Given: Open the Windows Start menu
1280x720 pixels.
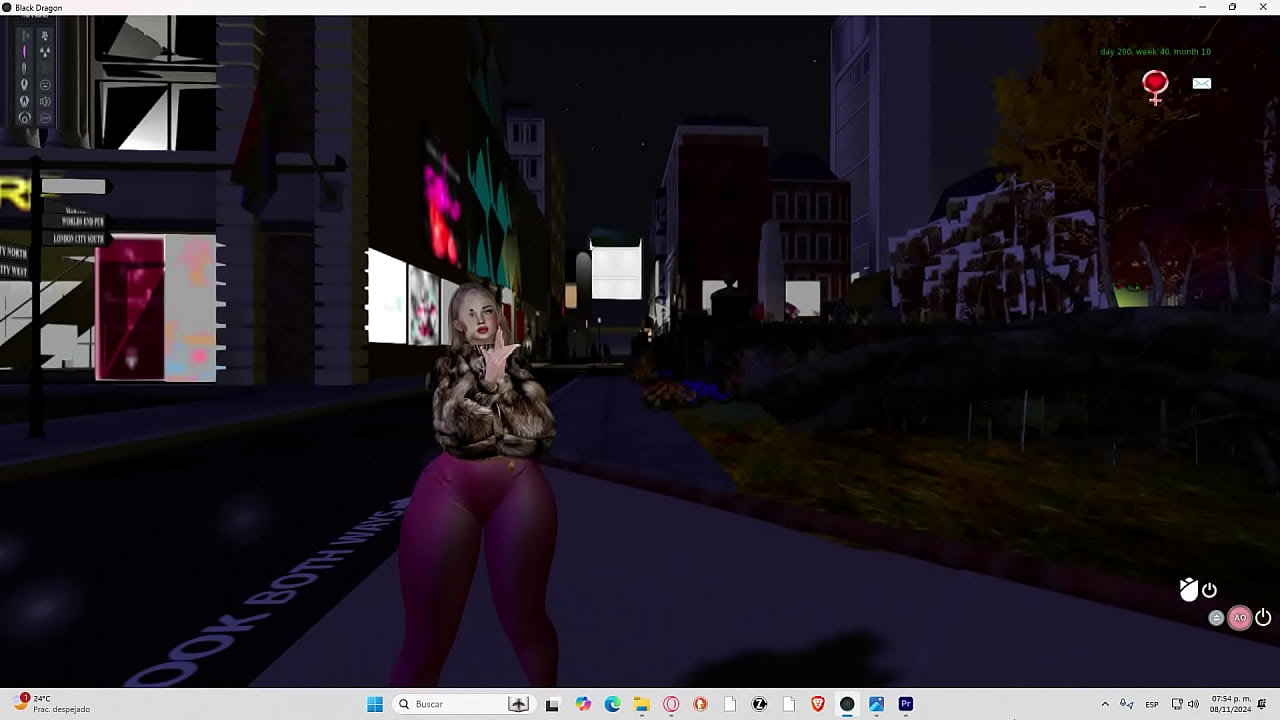Looking at the screenshot, I should point(375,704).
